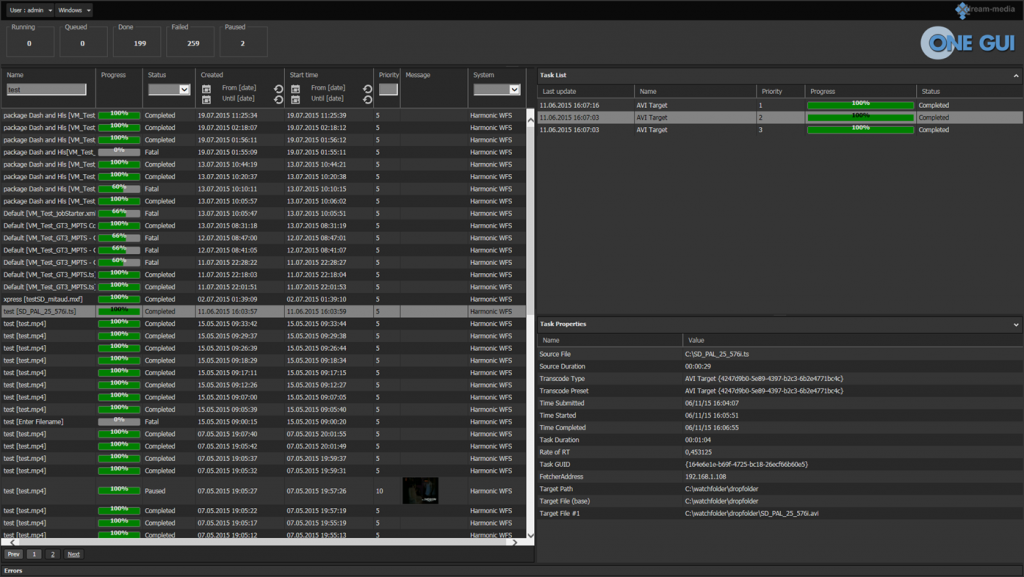Go to page 2 of jobs
The width and height of the screenshot is (1024, 577).
click(x=53, y=554)
